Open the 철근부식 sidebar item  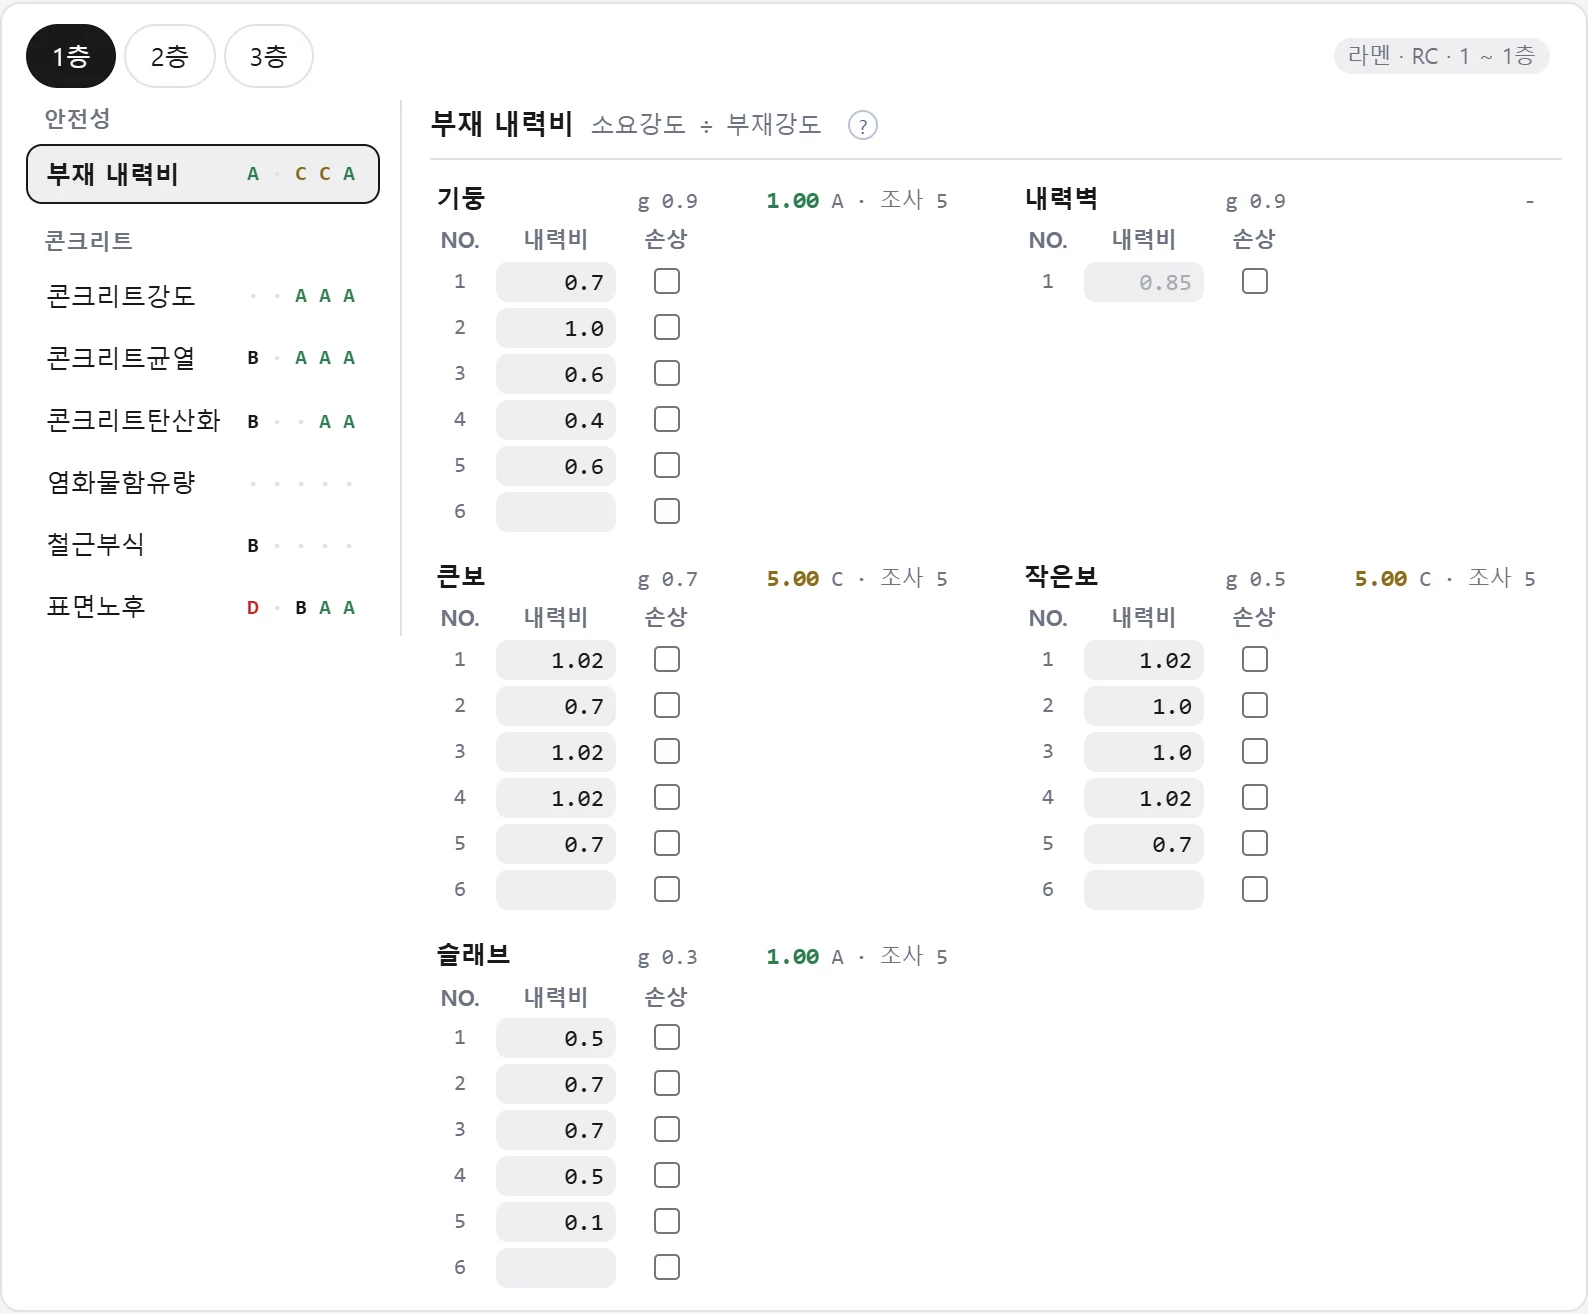203,544
